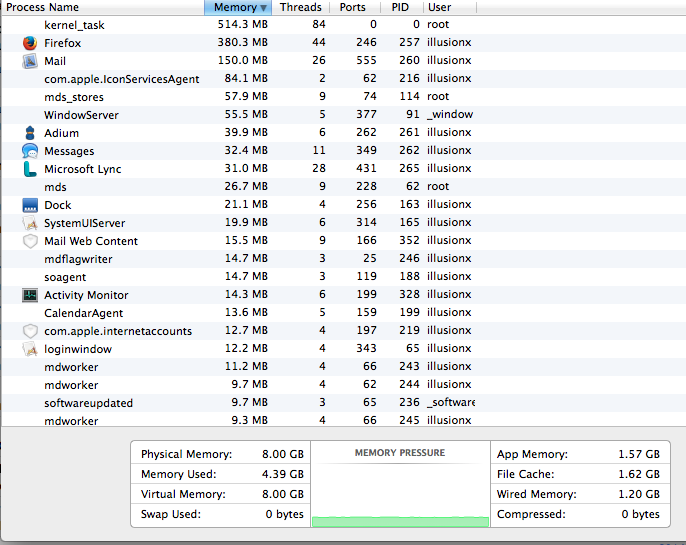This screenshot has width=686, height=545.
Task: Select the mds process row
Action: pyautogui.click(x=343, y=187)
